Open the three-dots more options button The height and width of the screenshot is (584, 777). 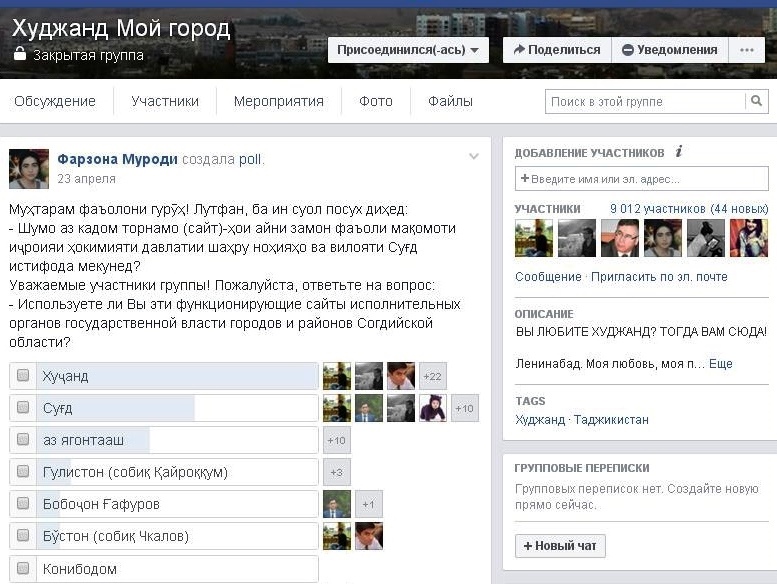747,50
